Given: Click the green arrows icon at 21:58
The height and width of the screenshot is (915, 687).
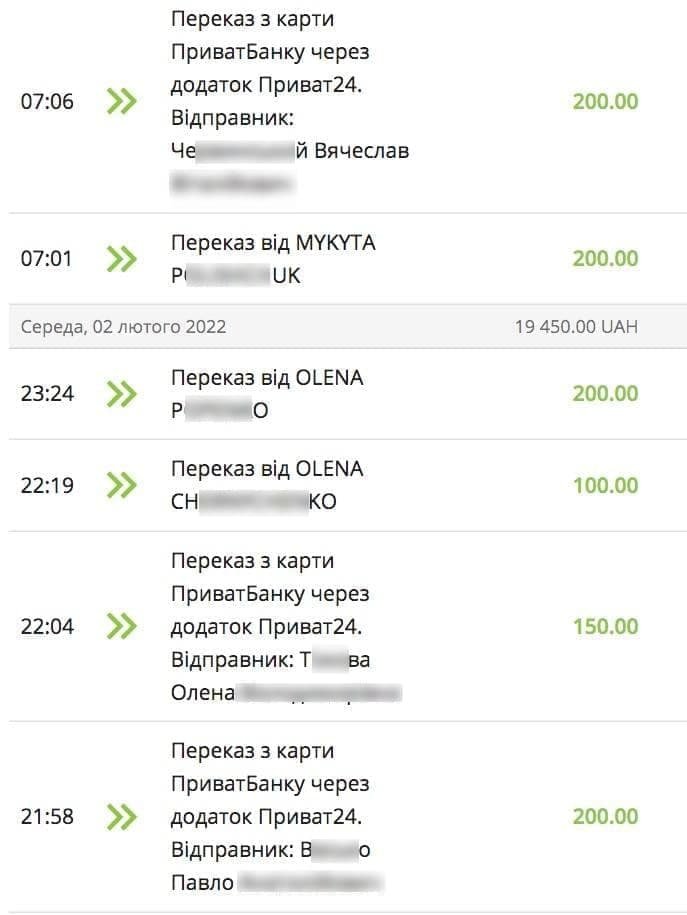Looking at the screenshot, I should [x=121, y=817].
